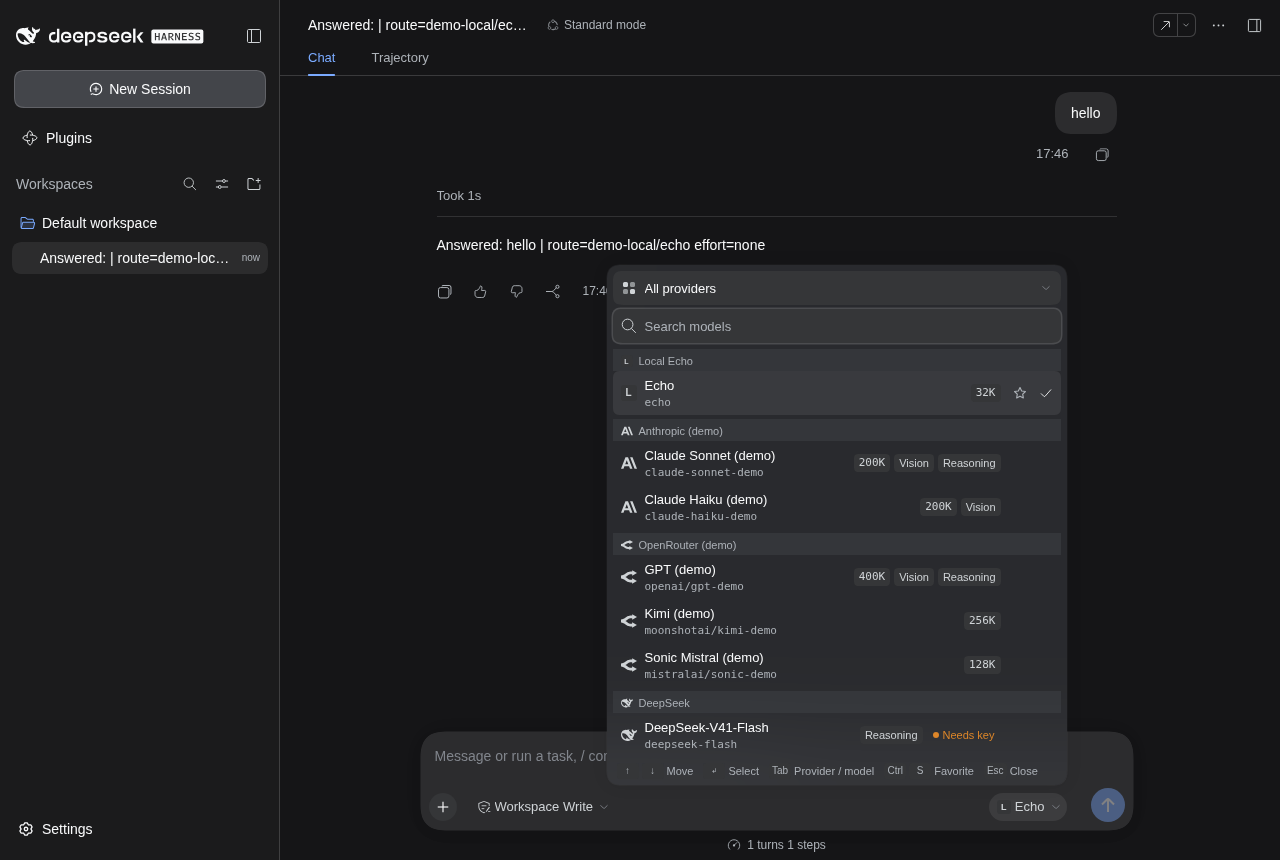Open the Workspace Write permission dropdown
The height and width of the screenshot is (860, 1280).
pos(543,807)
